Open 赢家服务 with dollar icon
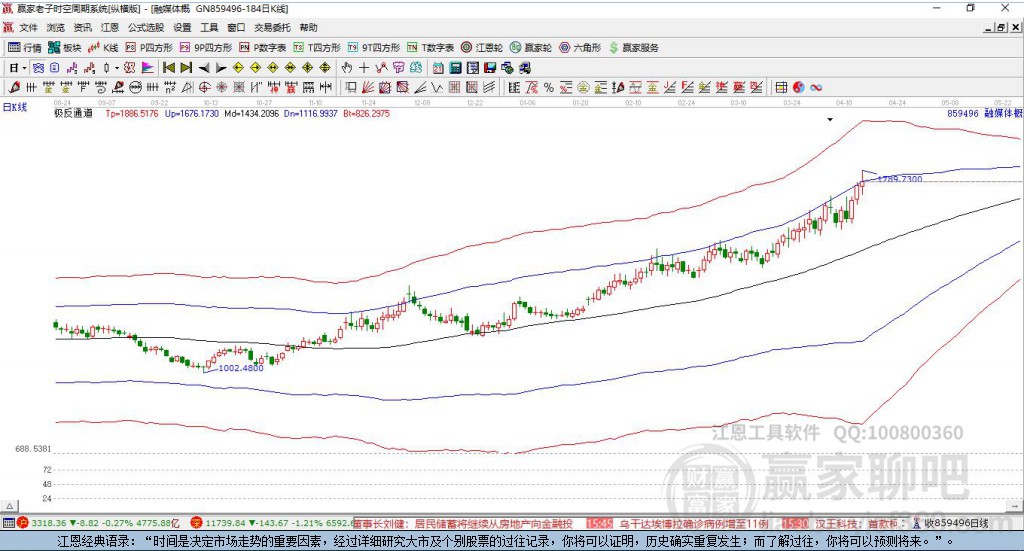1024x551 pixels. tap(633, 48)
